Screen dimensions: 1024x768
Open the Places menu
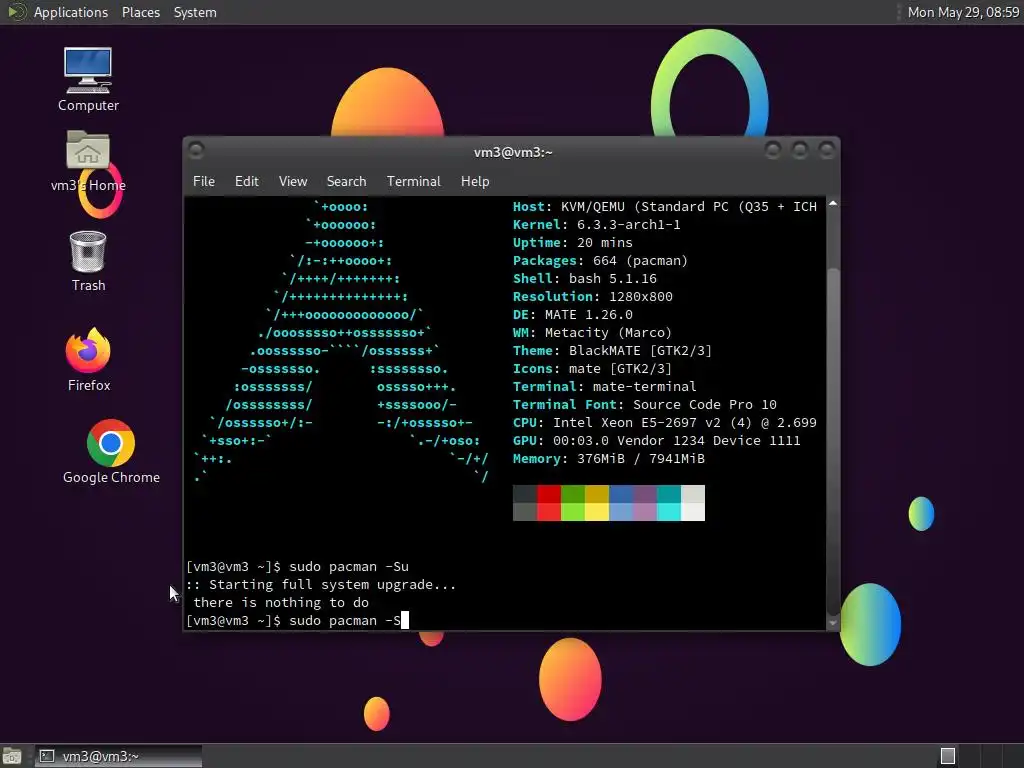click(x=140, y=12)
